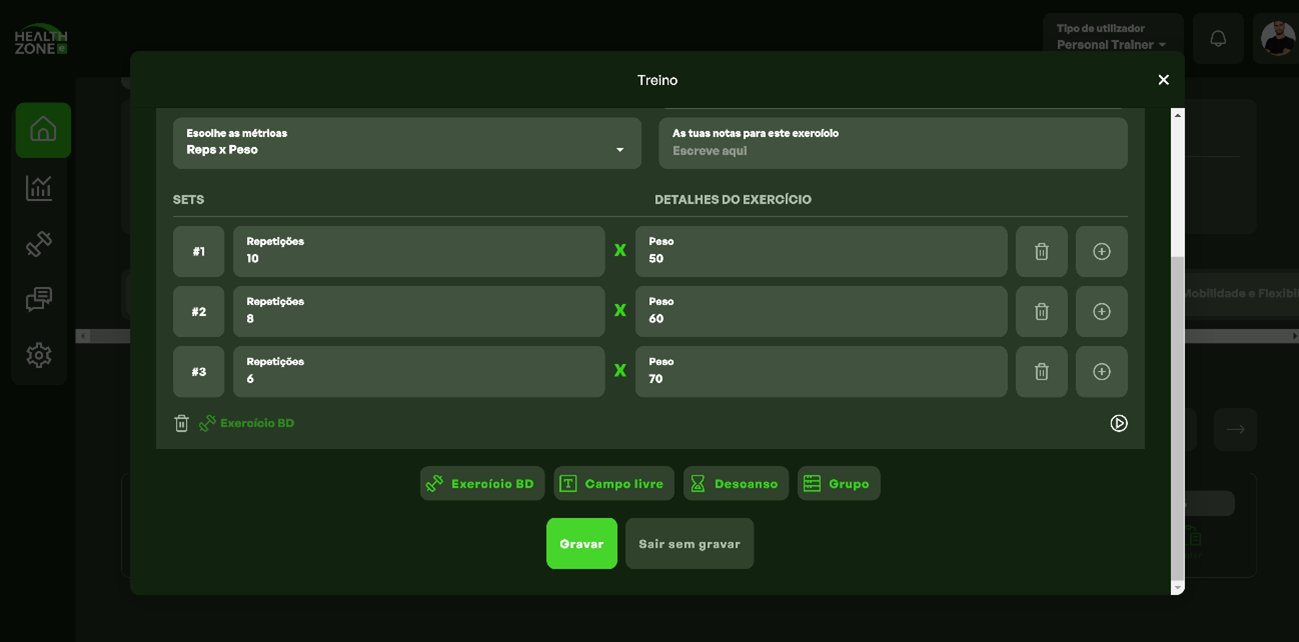Edit Repetições field of set #1

coord(419,252)
